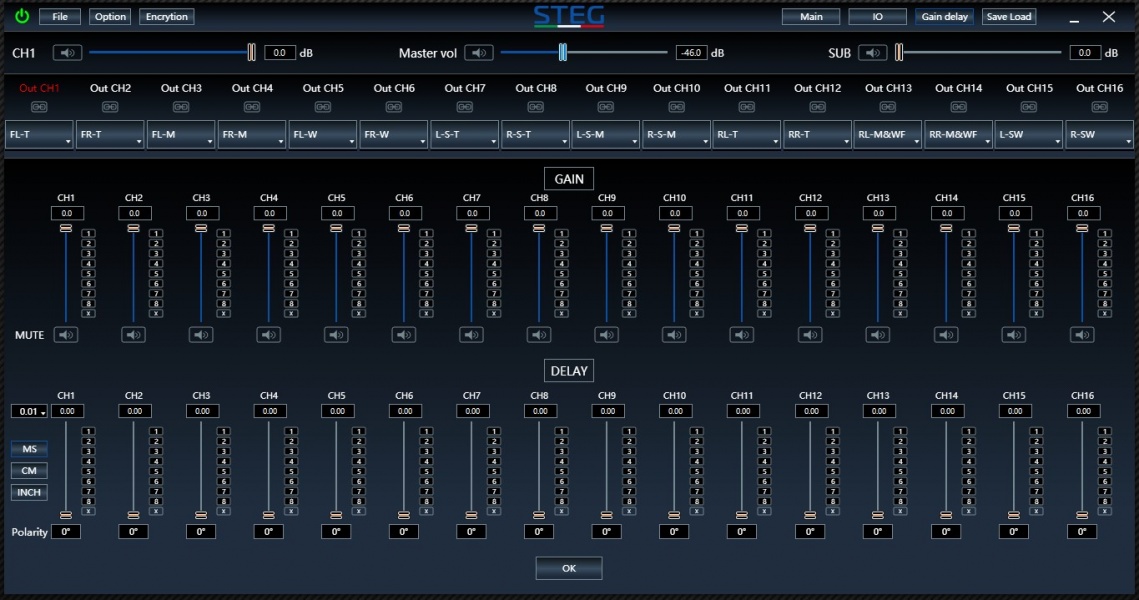Open FR-T output type dropdown
The width and height of the screenshot is (1139, 600).
tap(110, 134)
